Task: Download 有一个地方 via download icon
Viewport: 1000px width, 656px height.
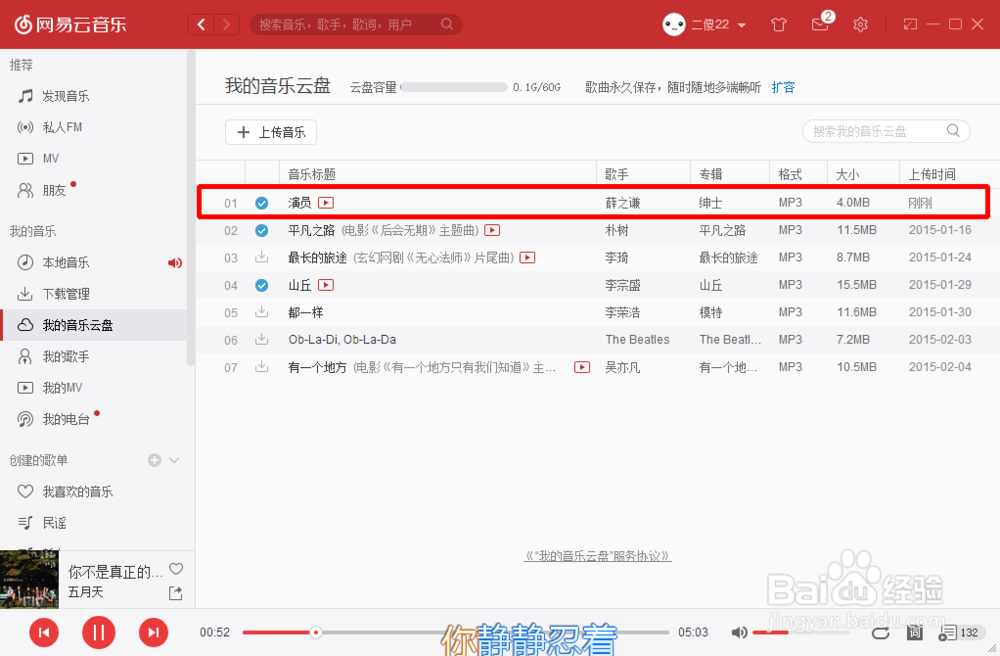Action: (x=261, y=367)
